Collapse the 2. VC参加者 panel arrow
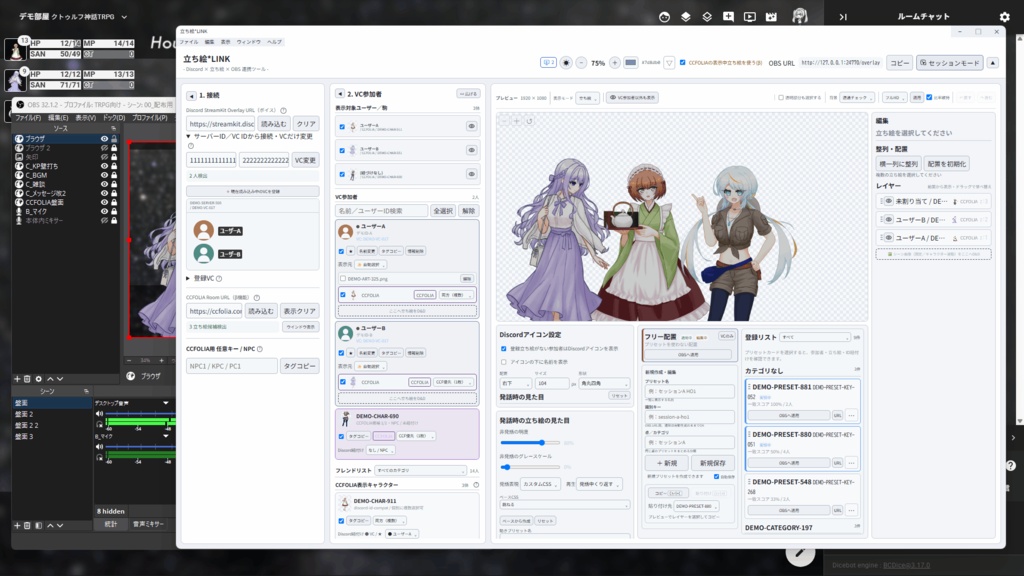 tap(340, 94)
